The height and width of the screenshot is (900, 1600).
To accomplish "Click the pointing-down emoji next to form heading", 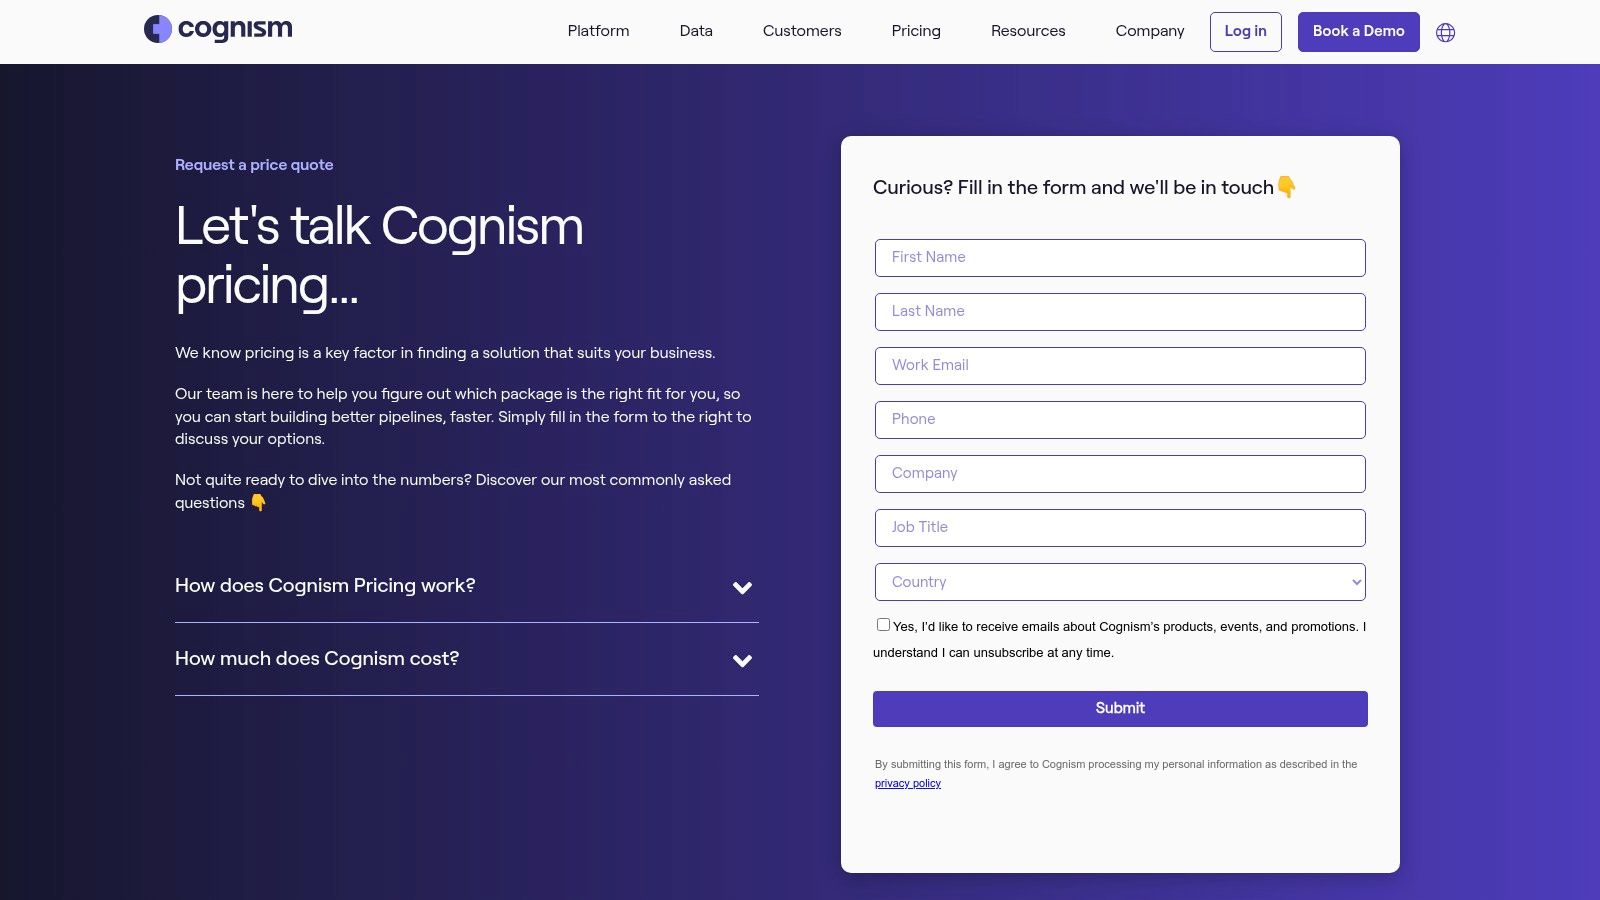I will click(x=1288, y=187).
